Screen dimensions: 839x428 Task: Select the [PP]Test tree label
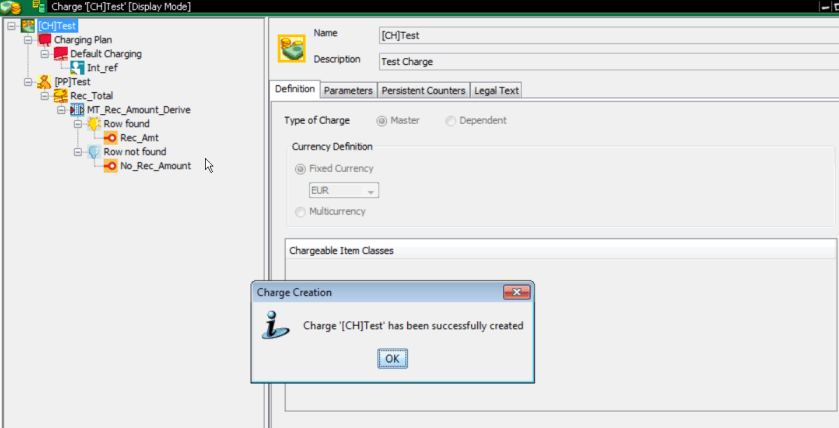click(x=72, y=82)
